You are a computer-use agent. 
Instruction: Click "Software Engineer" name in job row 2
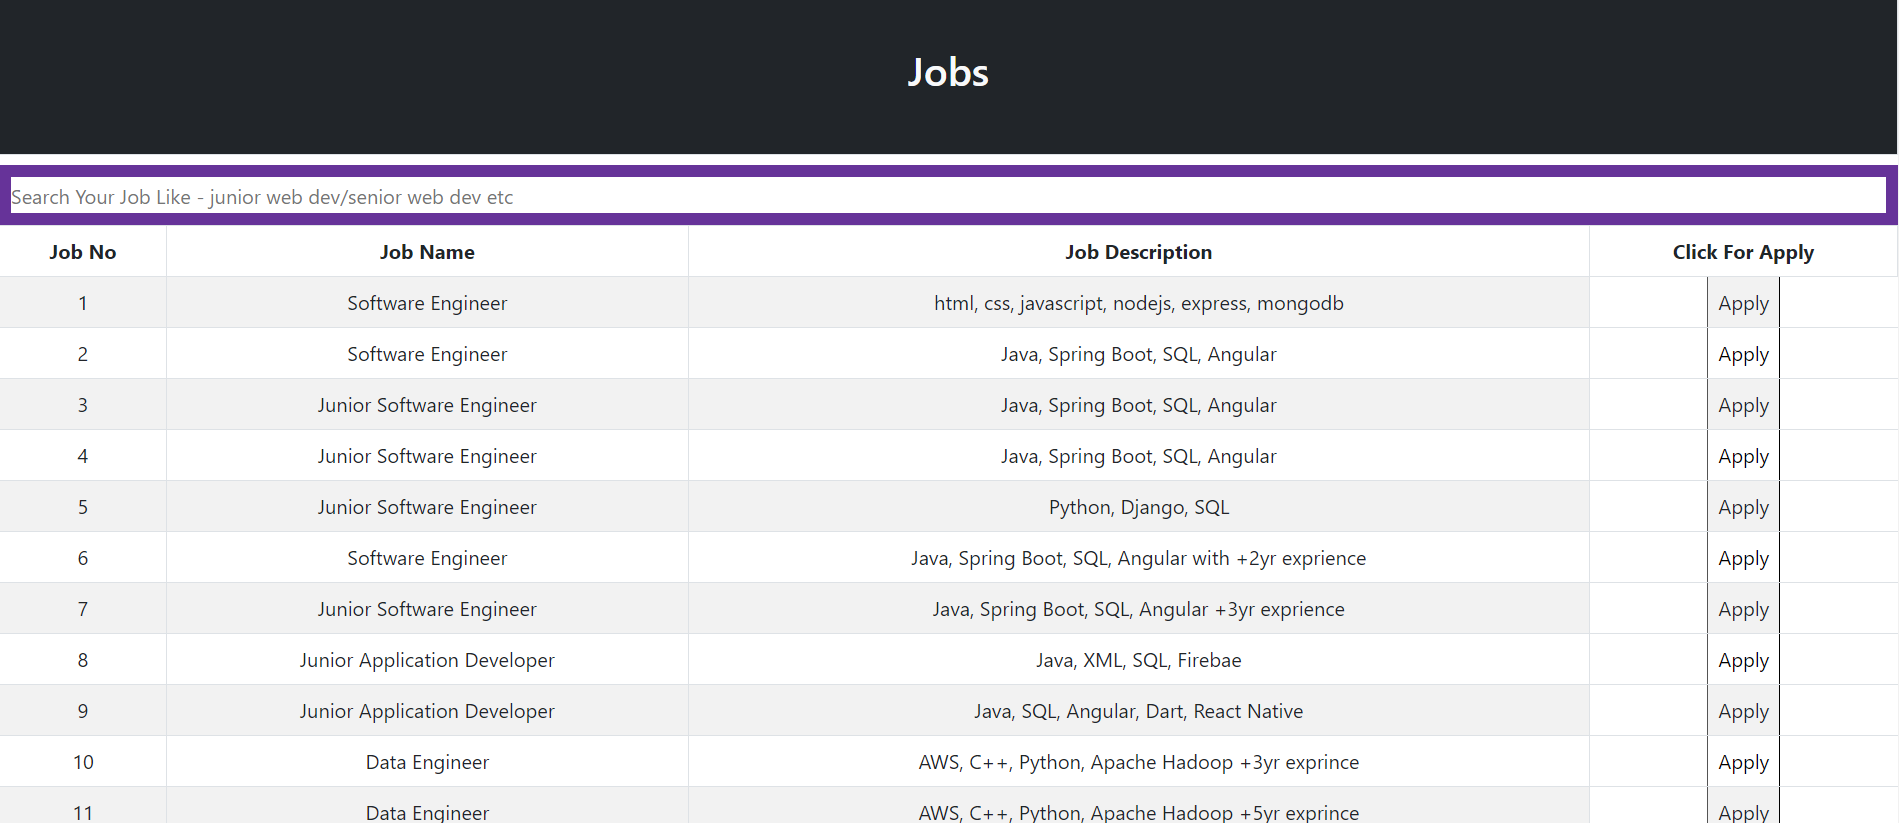[x=427, y=354]
